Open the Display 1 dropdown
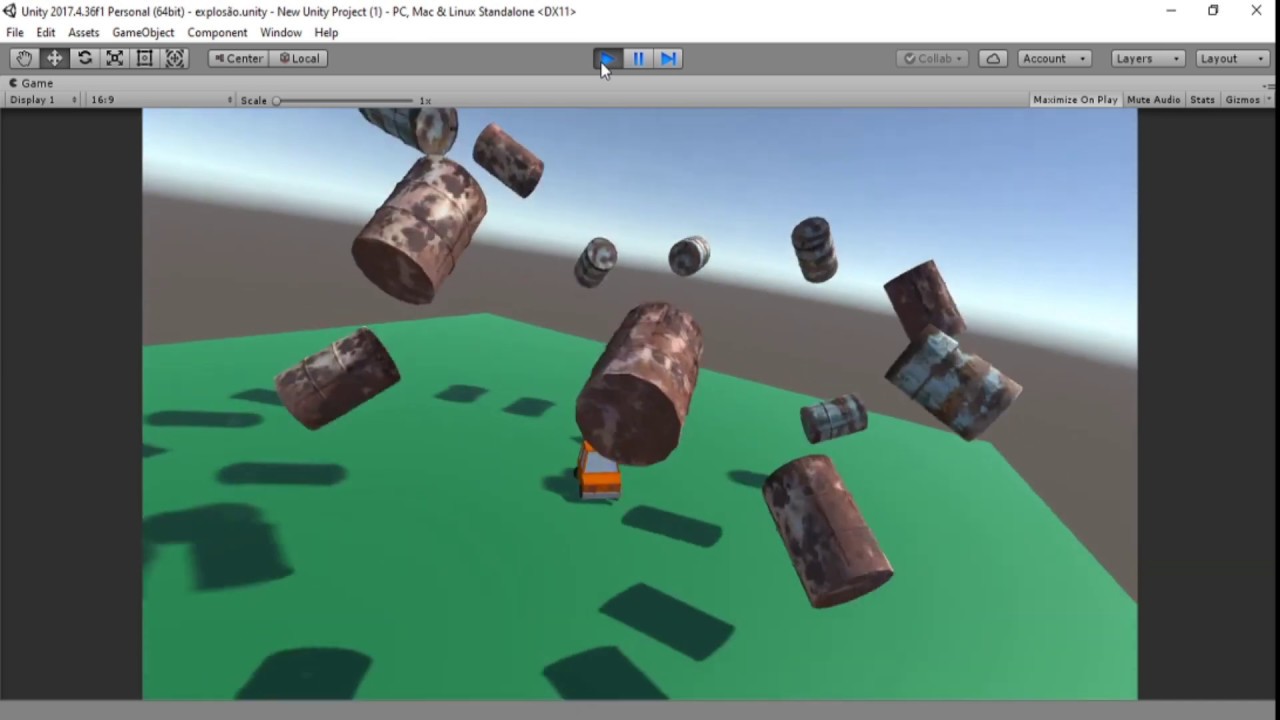The height and width of the screenshot is (720, 1280). coord(42,100)
